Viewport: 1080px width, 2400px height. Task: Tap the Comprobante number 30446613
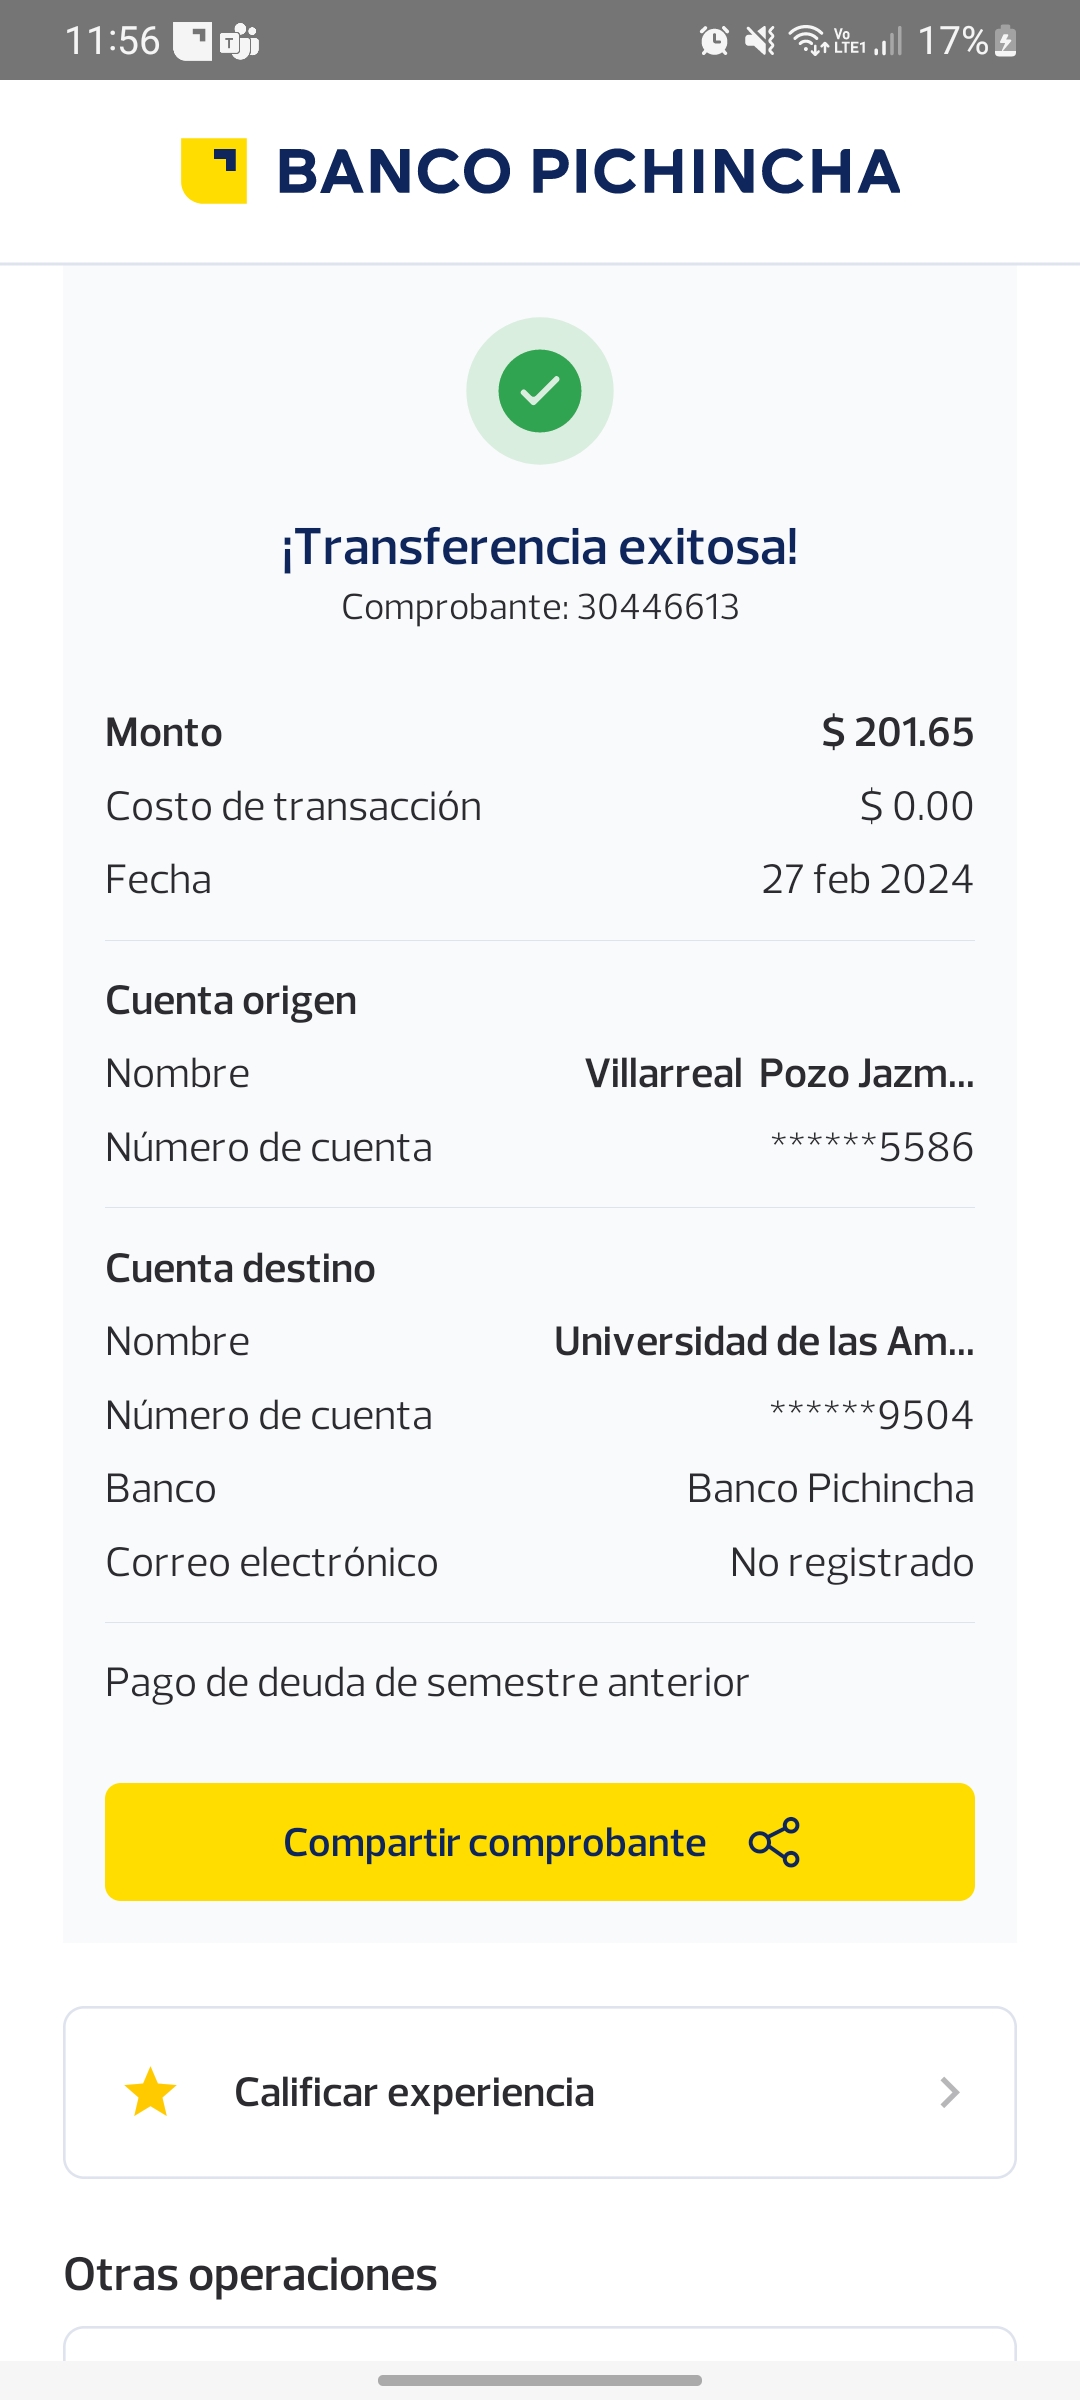pyautogui.click(x=658, y=607)
